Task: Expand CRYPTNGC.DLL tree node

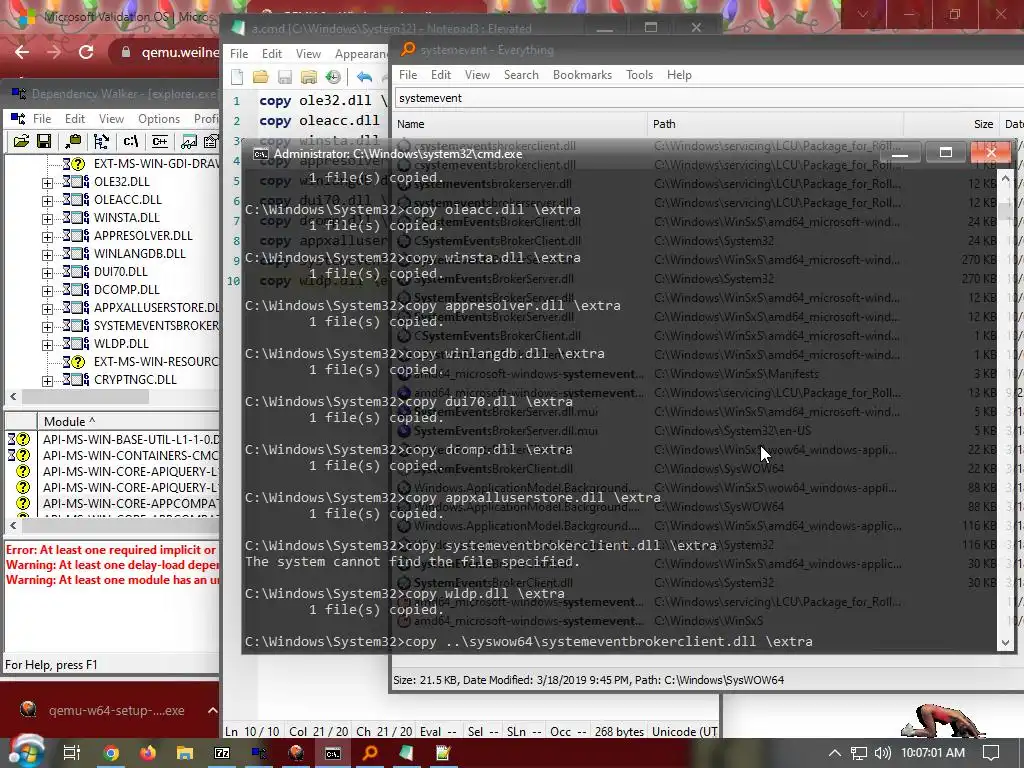Action: coord(47,381)
